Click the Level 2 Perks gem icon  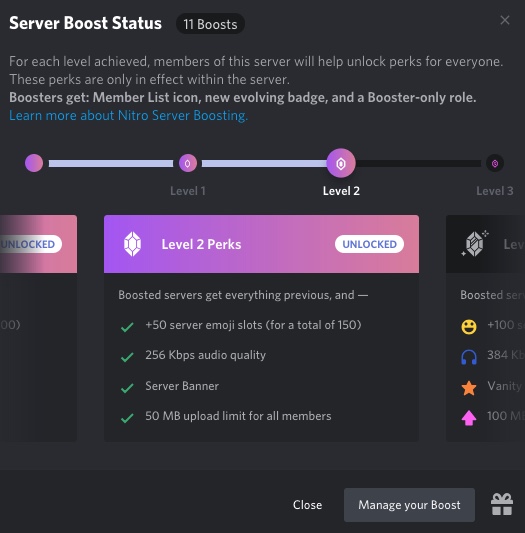click(x=132, y=244)
